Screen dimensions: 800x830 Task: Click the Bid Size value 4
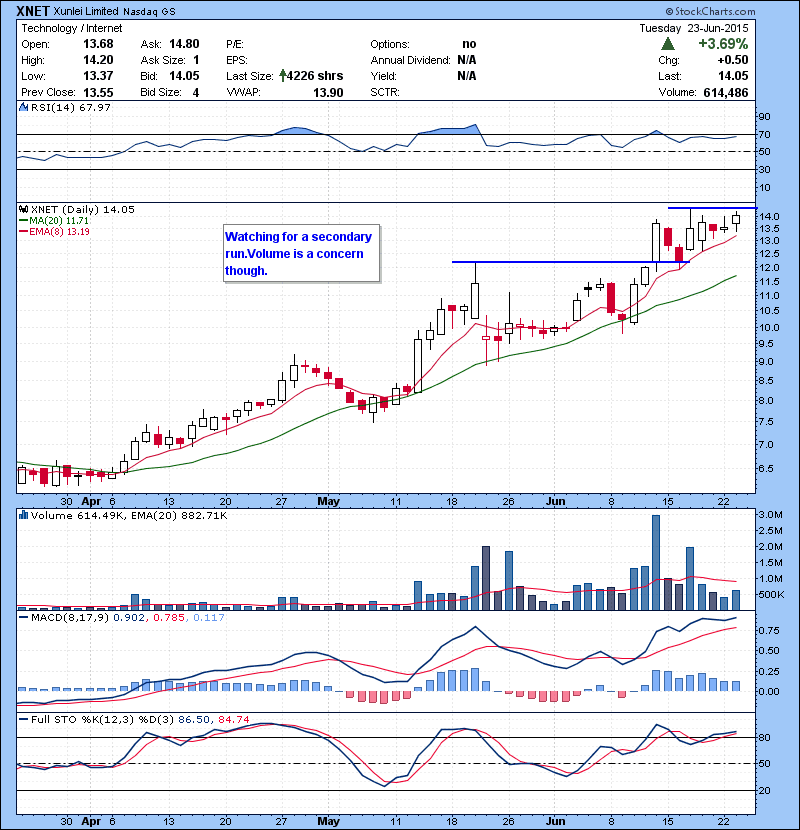coord(196,92)
